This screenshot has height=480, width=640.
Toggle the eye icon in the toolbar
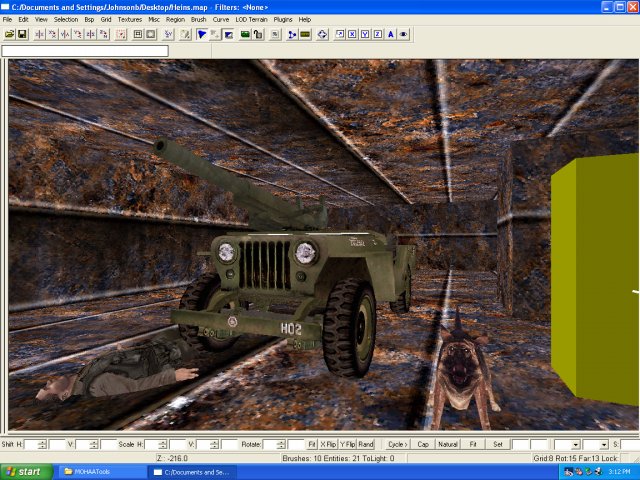point(404,34)
